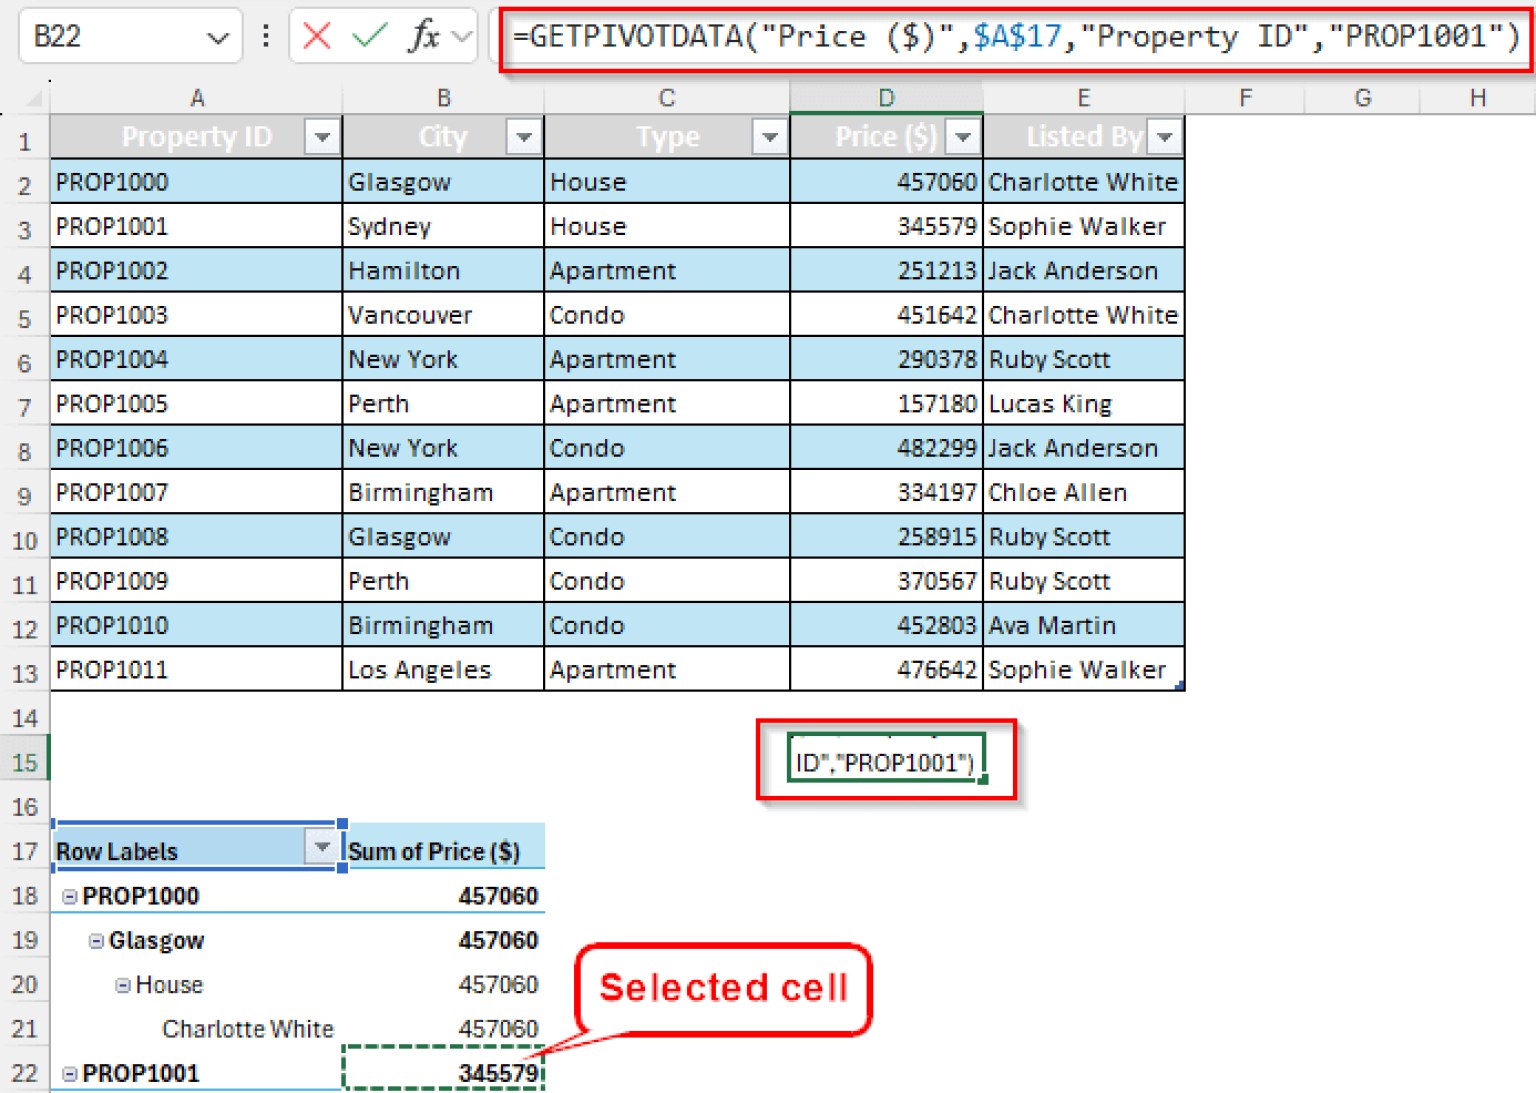This screenshot has width=1536, height=1093.
Task: Open the Property ID column filter
Action: [322, 137]
